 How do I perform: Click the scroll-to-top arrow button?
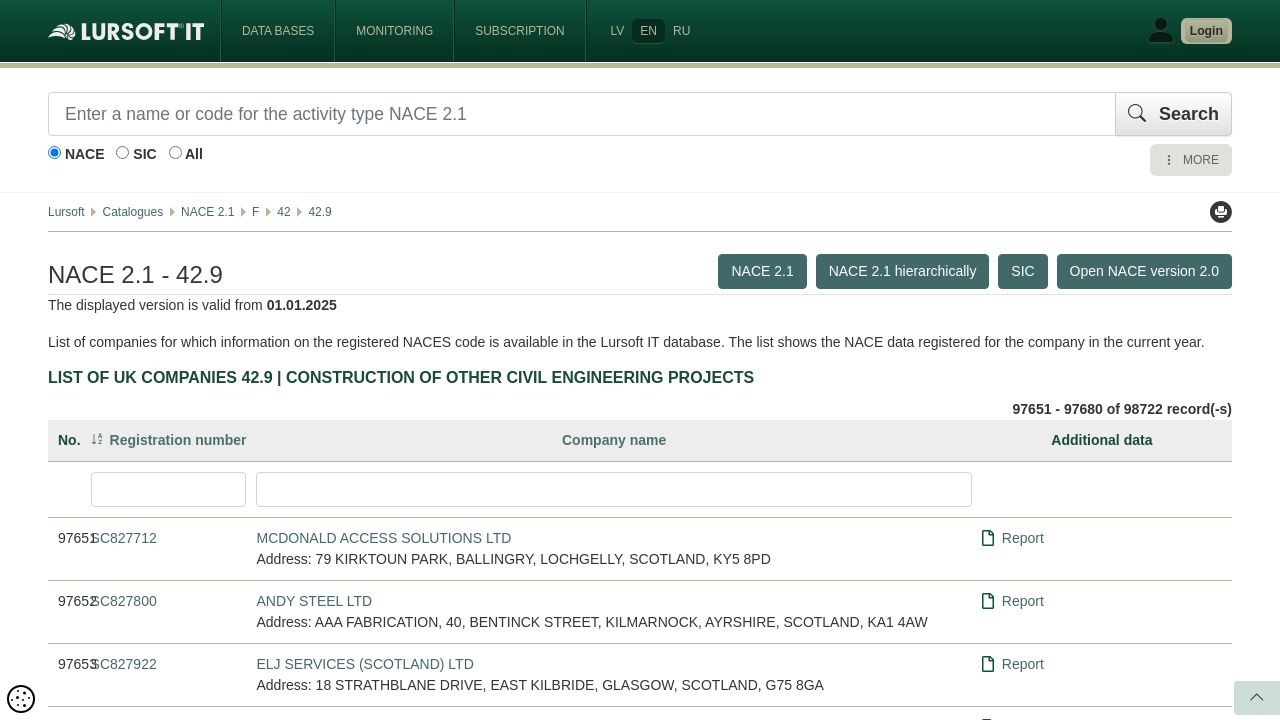1257,698
